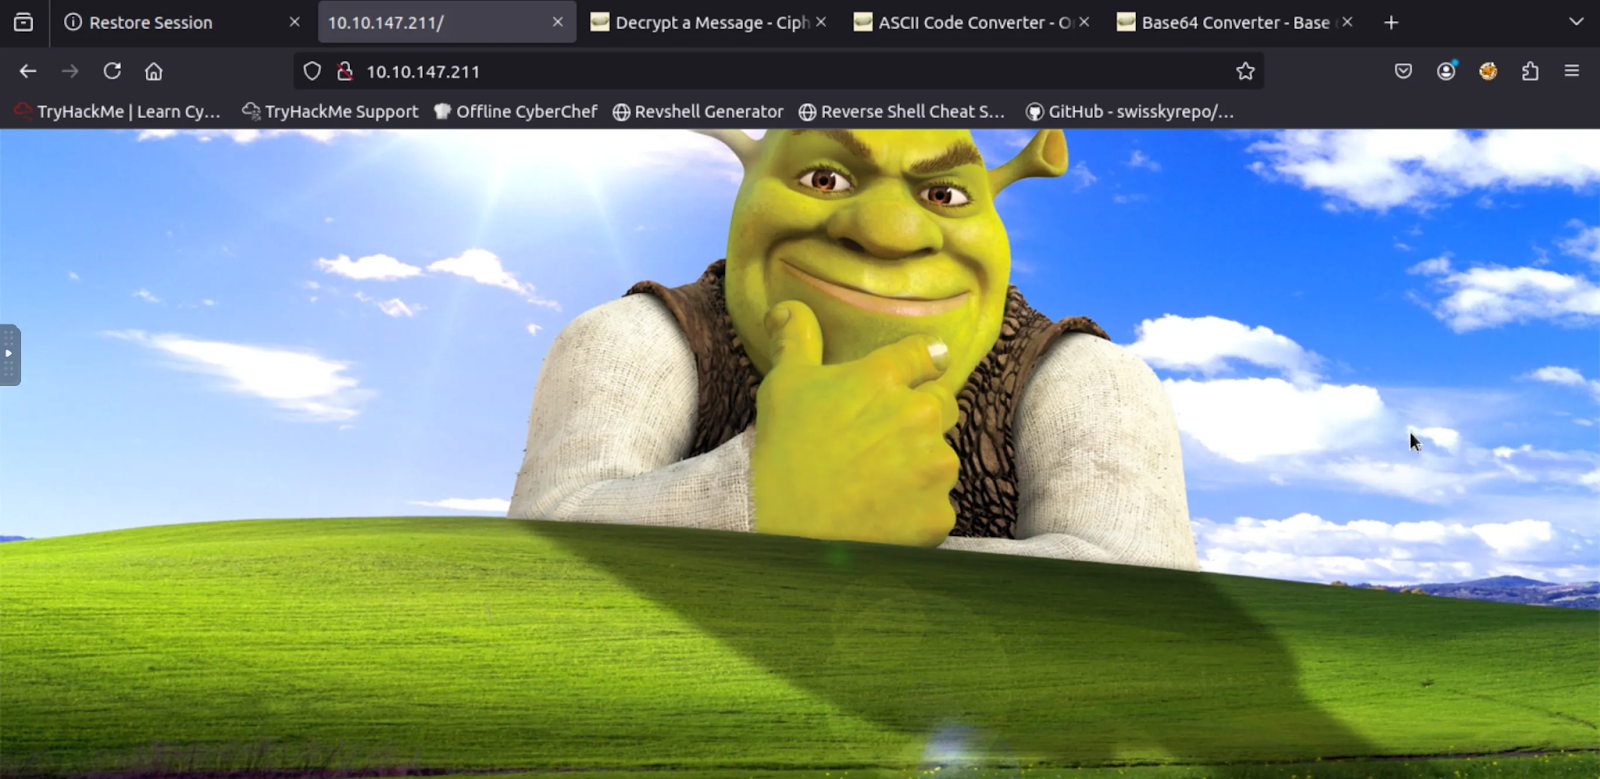This screenshot has width=1600, height=779.
Task: Show tracking protection shield info
Action: [312, 71]
